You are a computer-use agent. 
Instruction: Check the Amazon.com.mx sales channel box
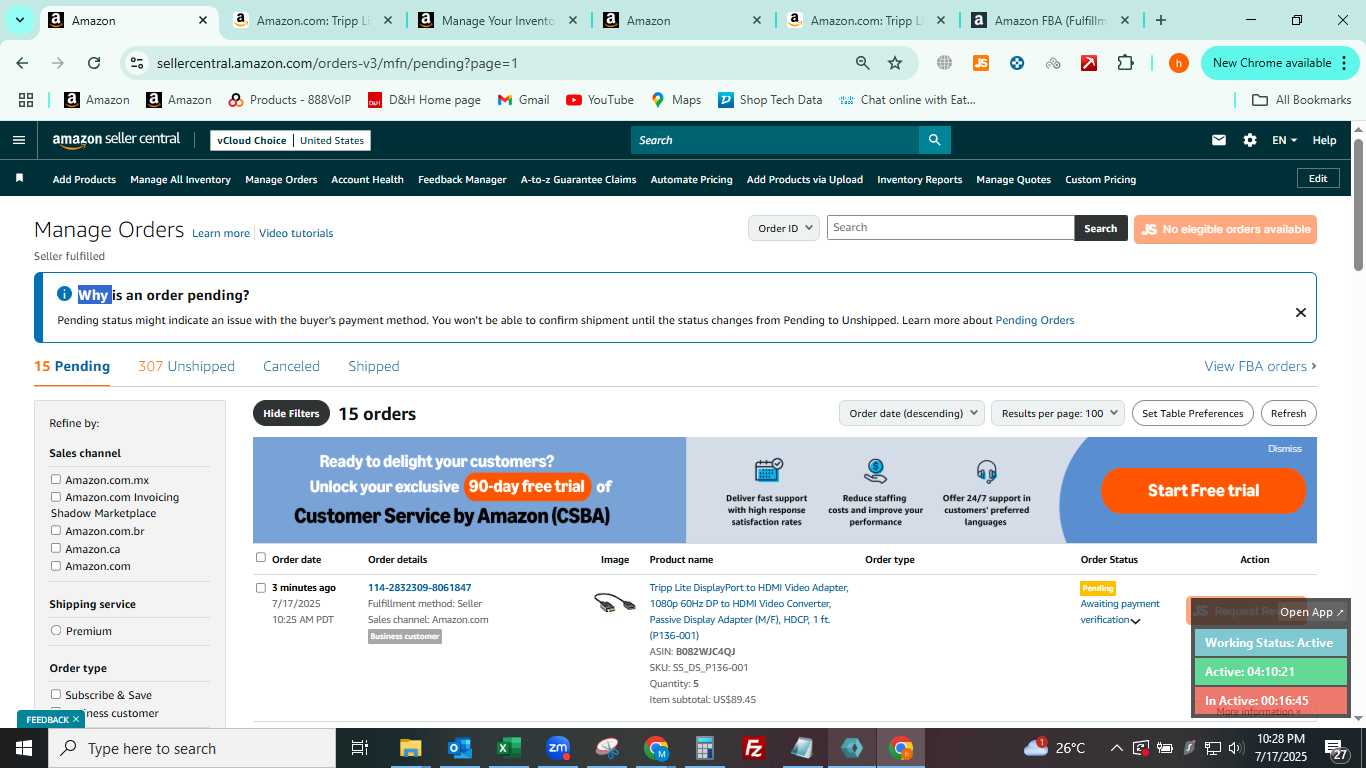click(x=56, y=479)
